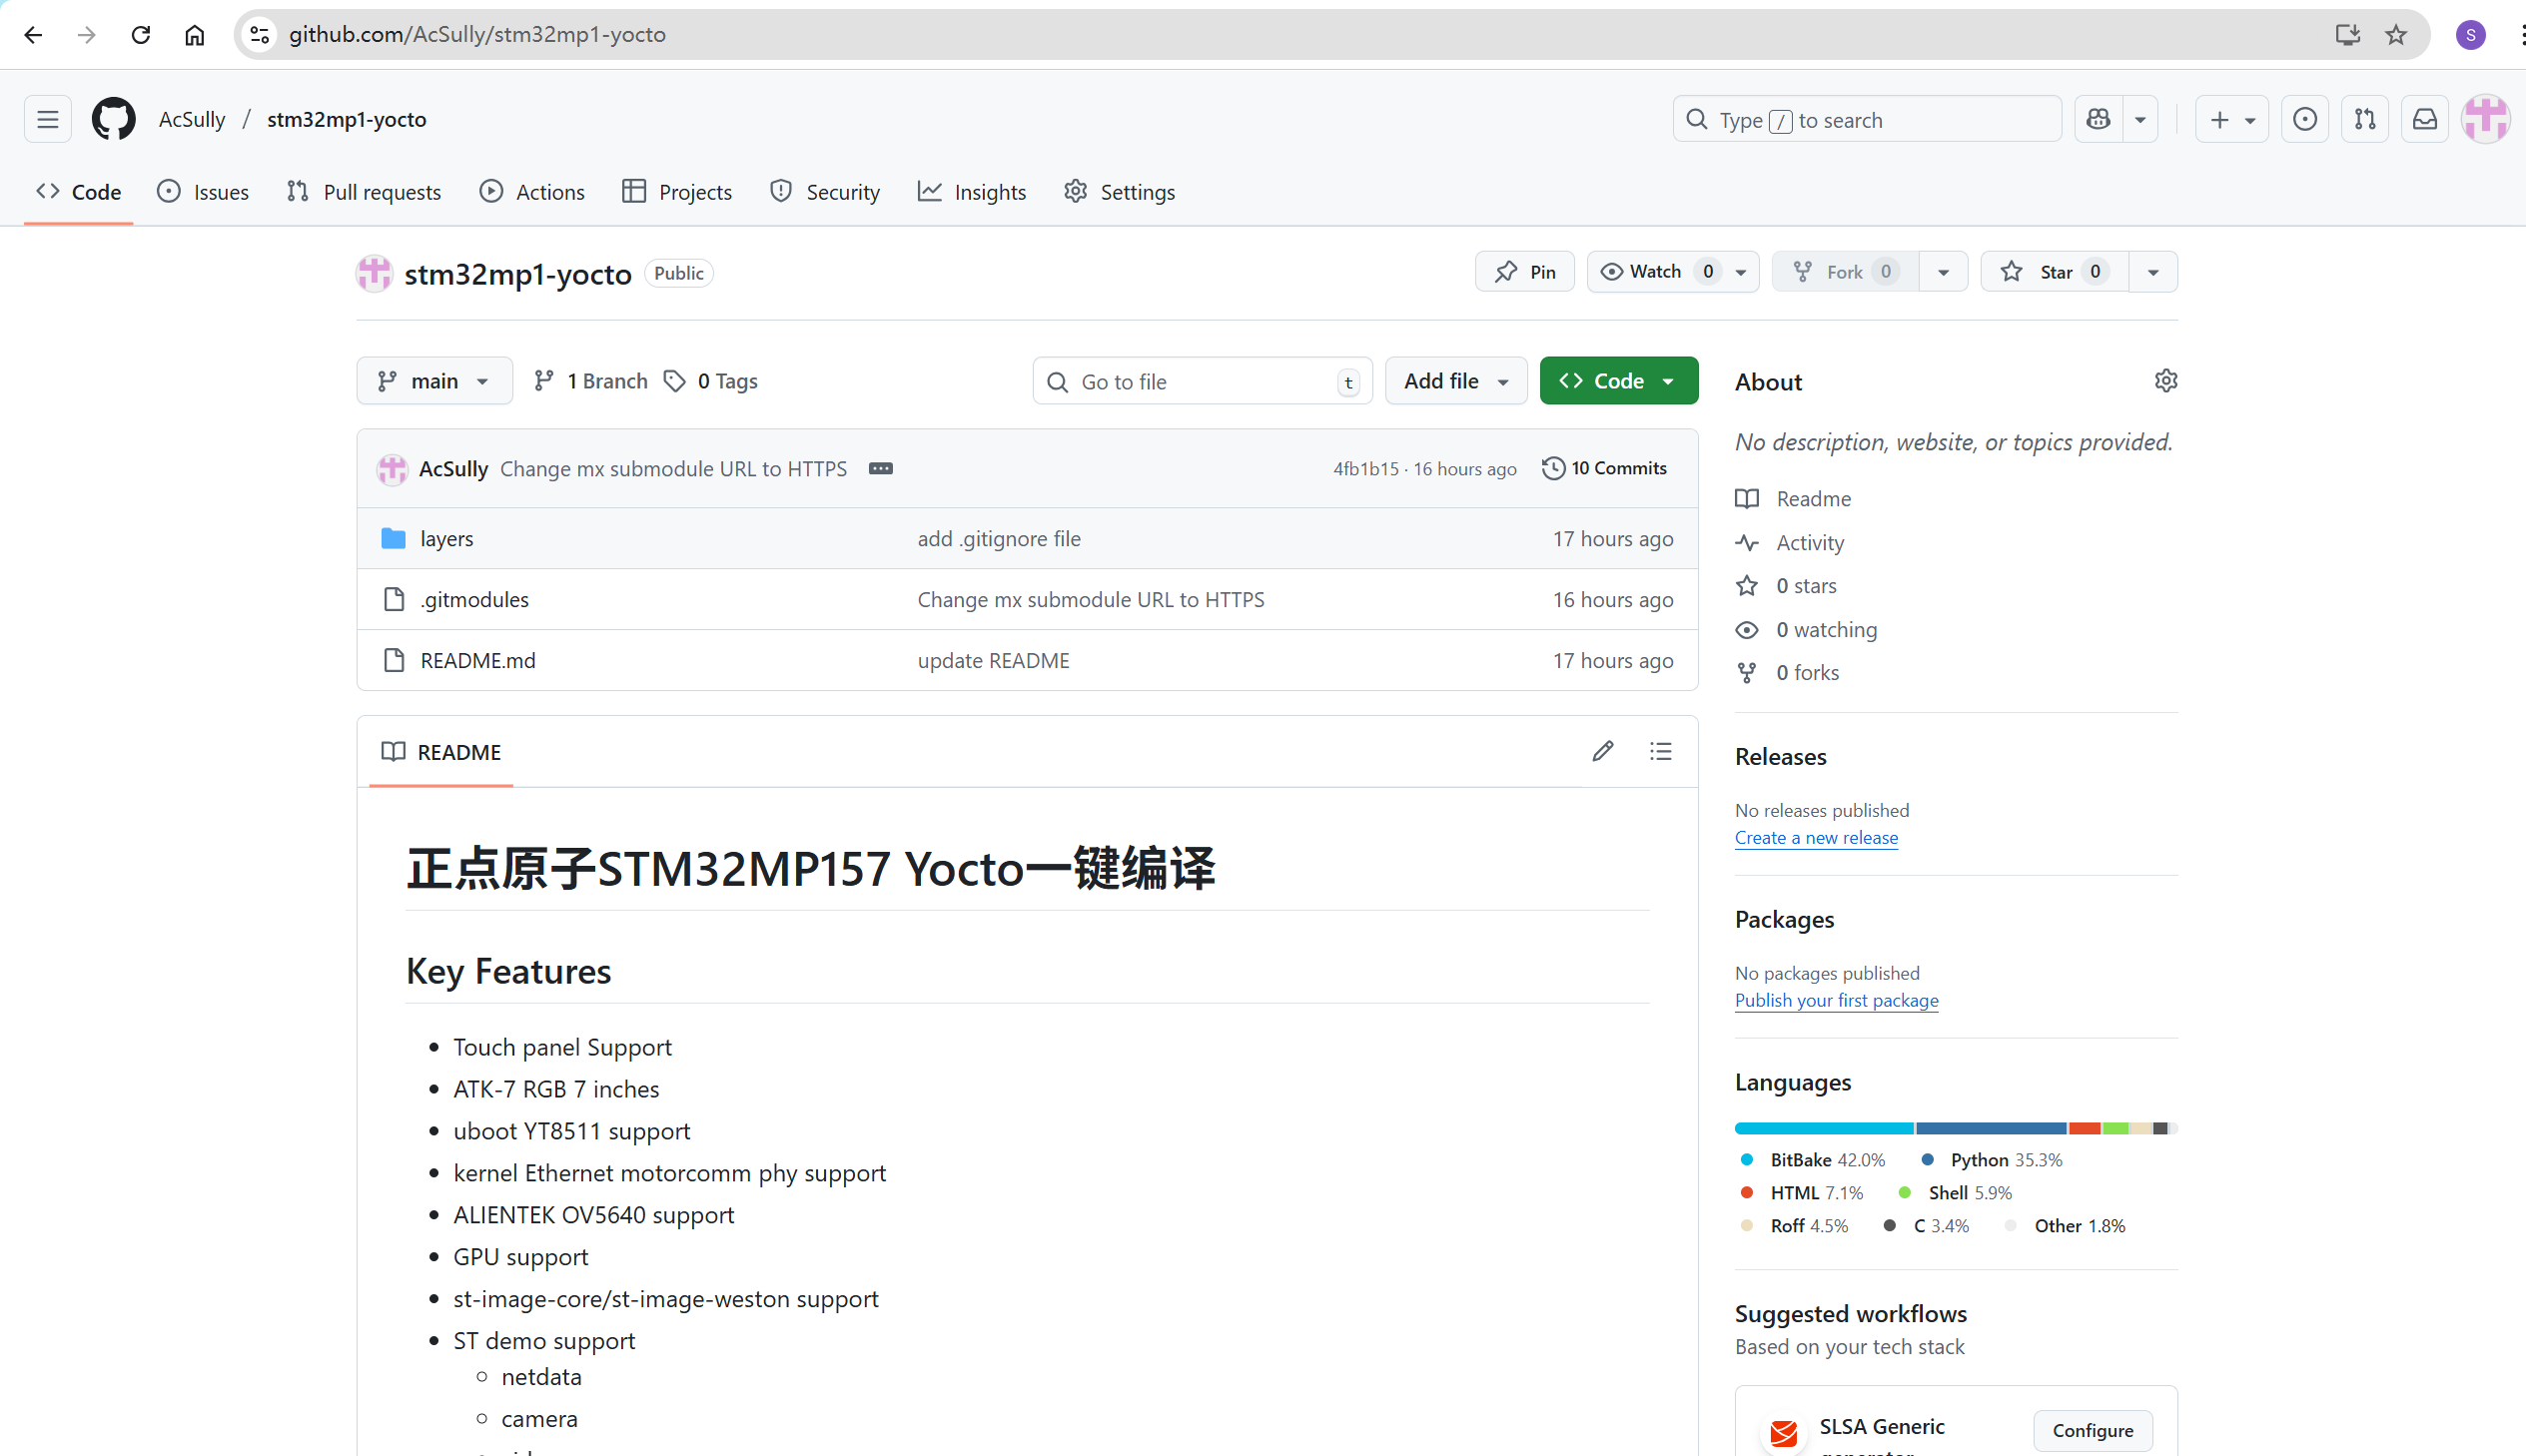Open the AcSully owner breadcrumb link
Viewport: 2526px width, 1456px height.
click(x=192, y=120)
